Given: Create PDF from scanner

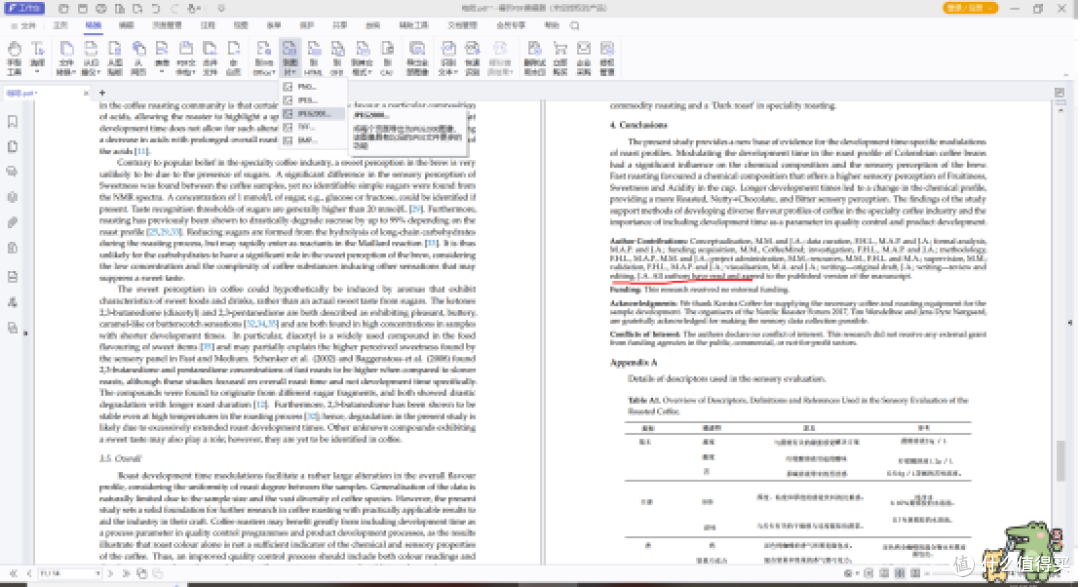Looking at the screenshot, I should coord(90,57).
